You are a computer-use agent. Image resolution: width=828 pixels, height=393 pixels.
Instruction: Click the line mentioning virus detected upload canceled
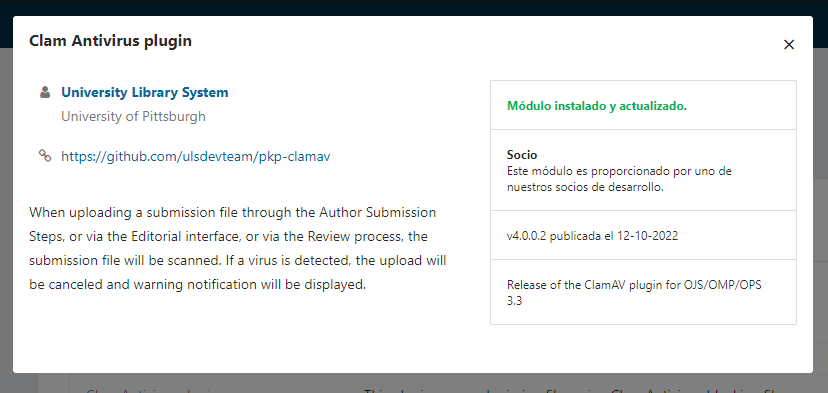pos(238,260)
